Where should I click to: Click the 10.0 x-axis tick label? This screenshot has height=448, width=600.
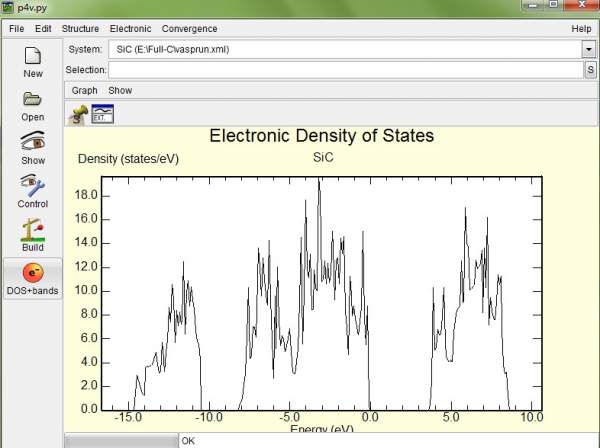click(x=532, y=417)
